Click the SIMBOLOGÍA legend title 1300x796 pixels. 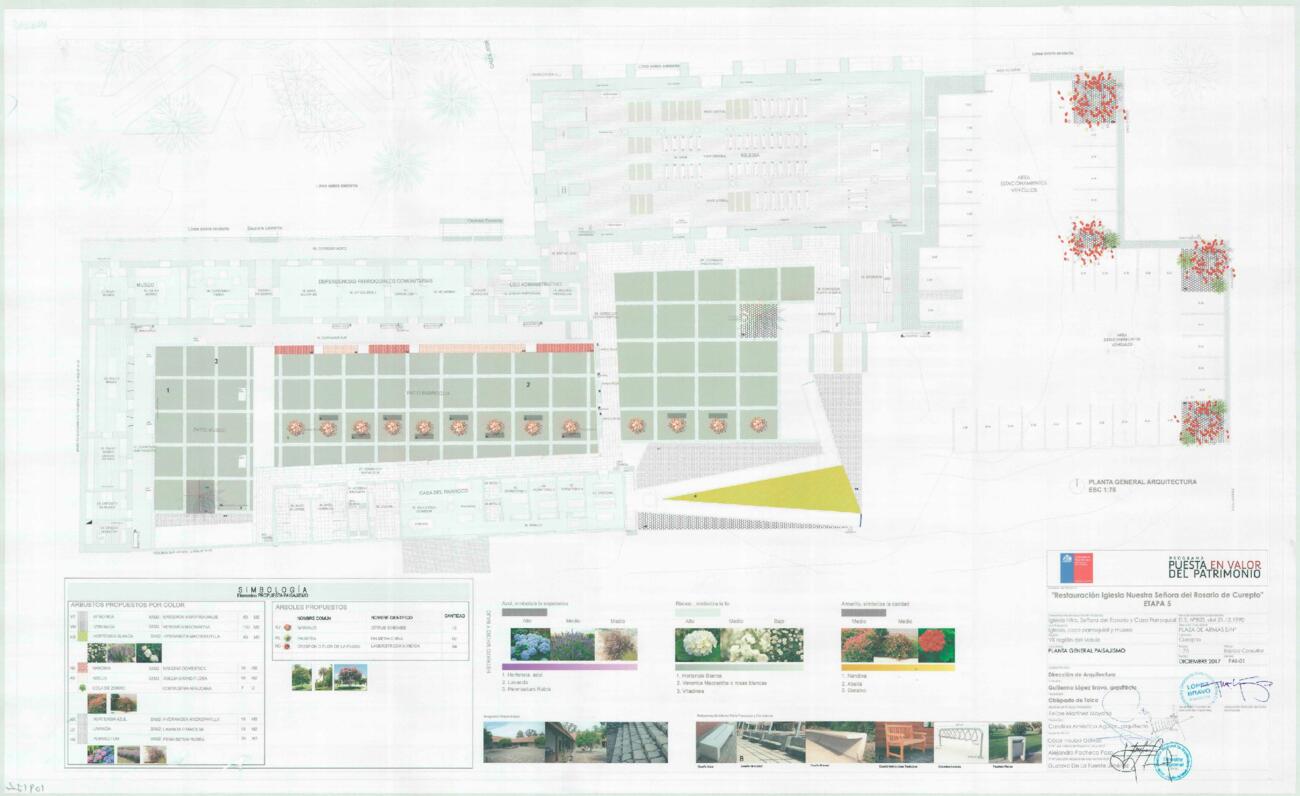point(267,590)
